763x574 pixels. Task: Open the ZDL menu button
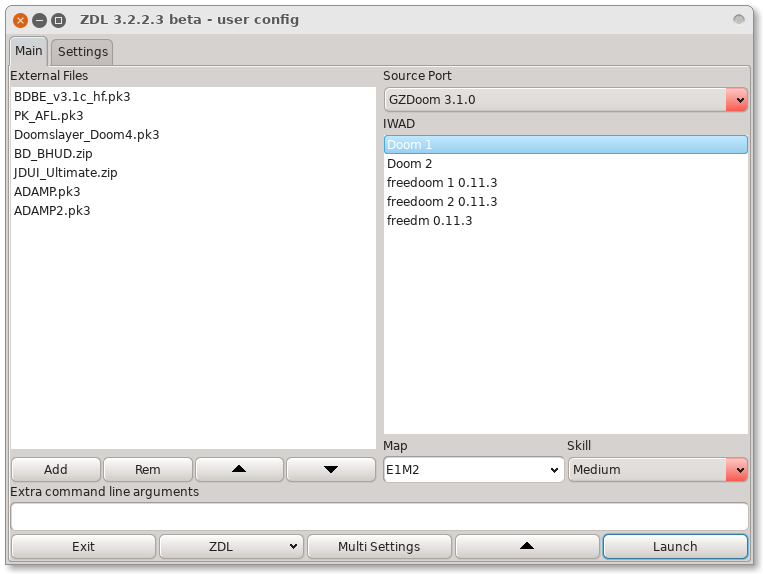tap(231, 547)
